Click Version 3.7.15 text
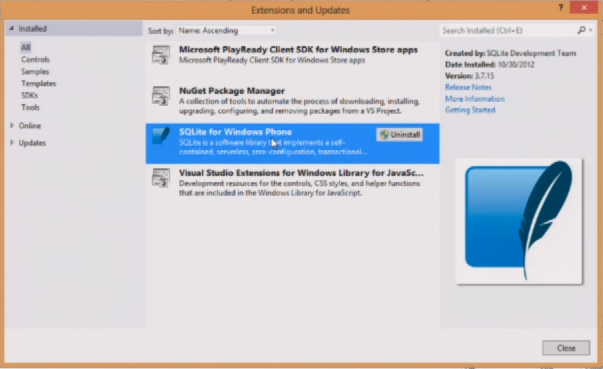The image size is (603, 369). 469,76
